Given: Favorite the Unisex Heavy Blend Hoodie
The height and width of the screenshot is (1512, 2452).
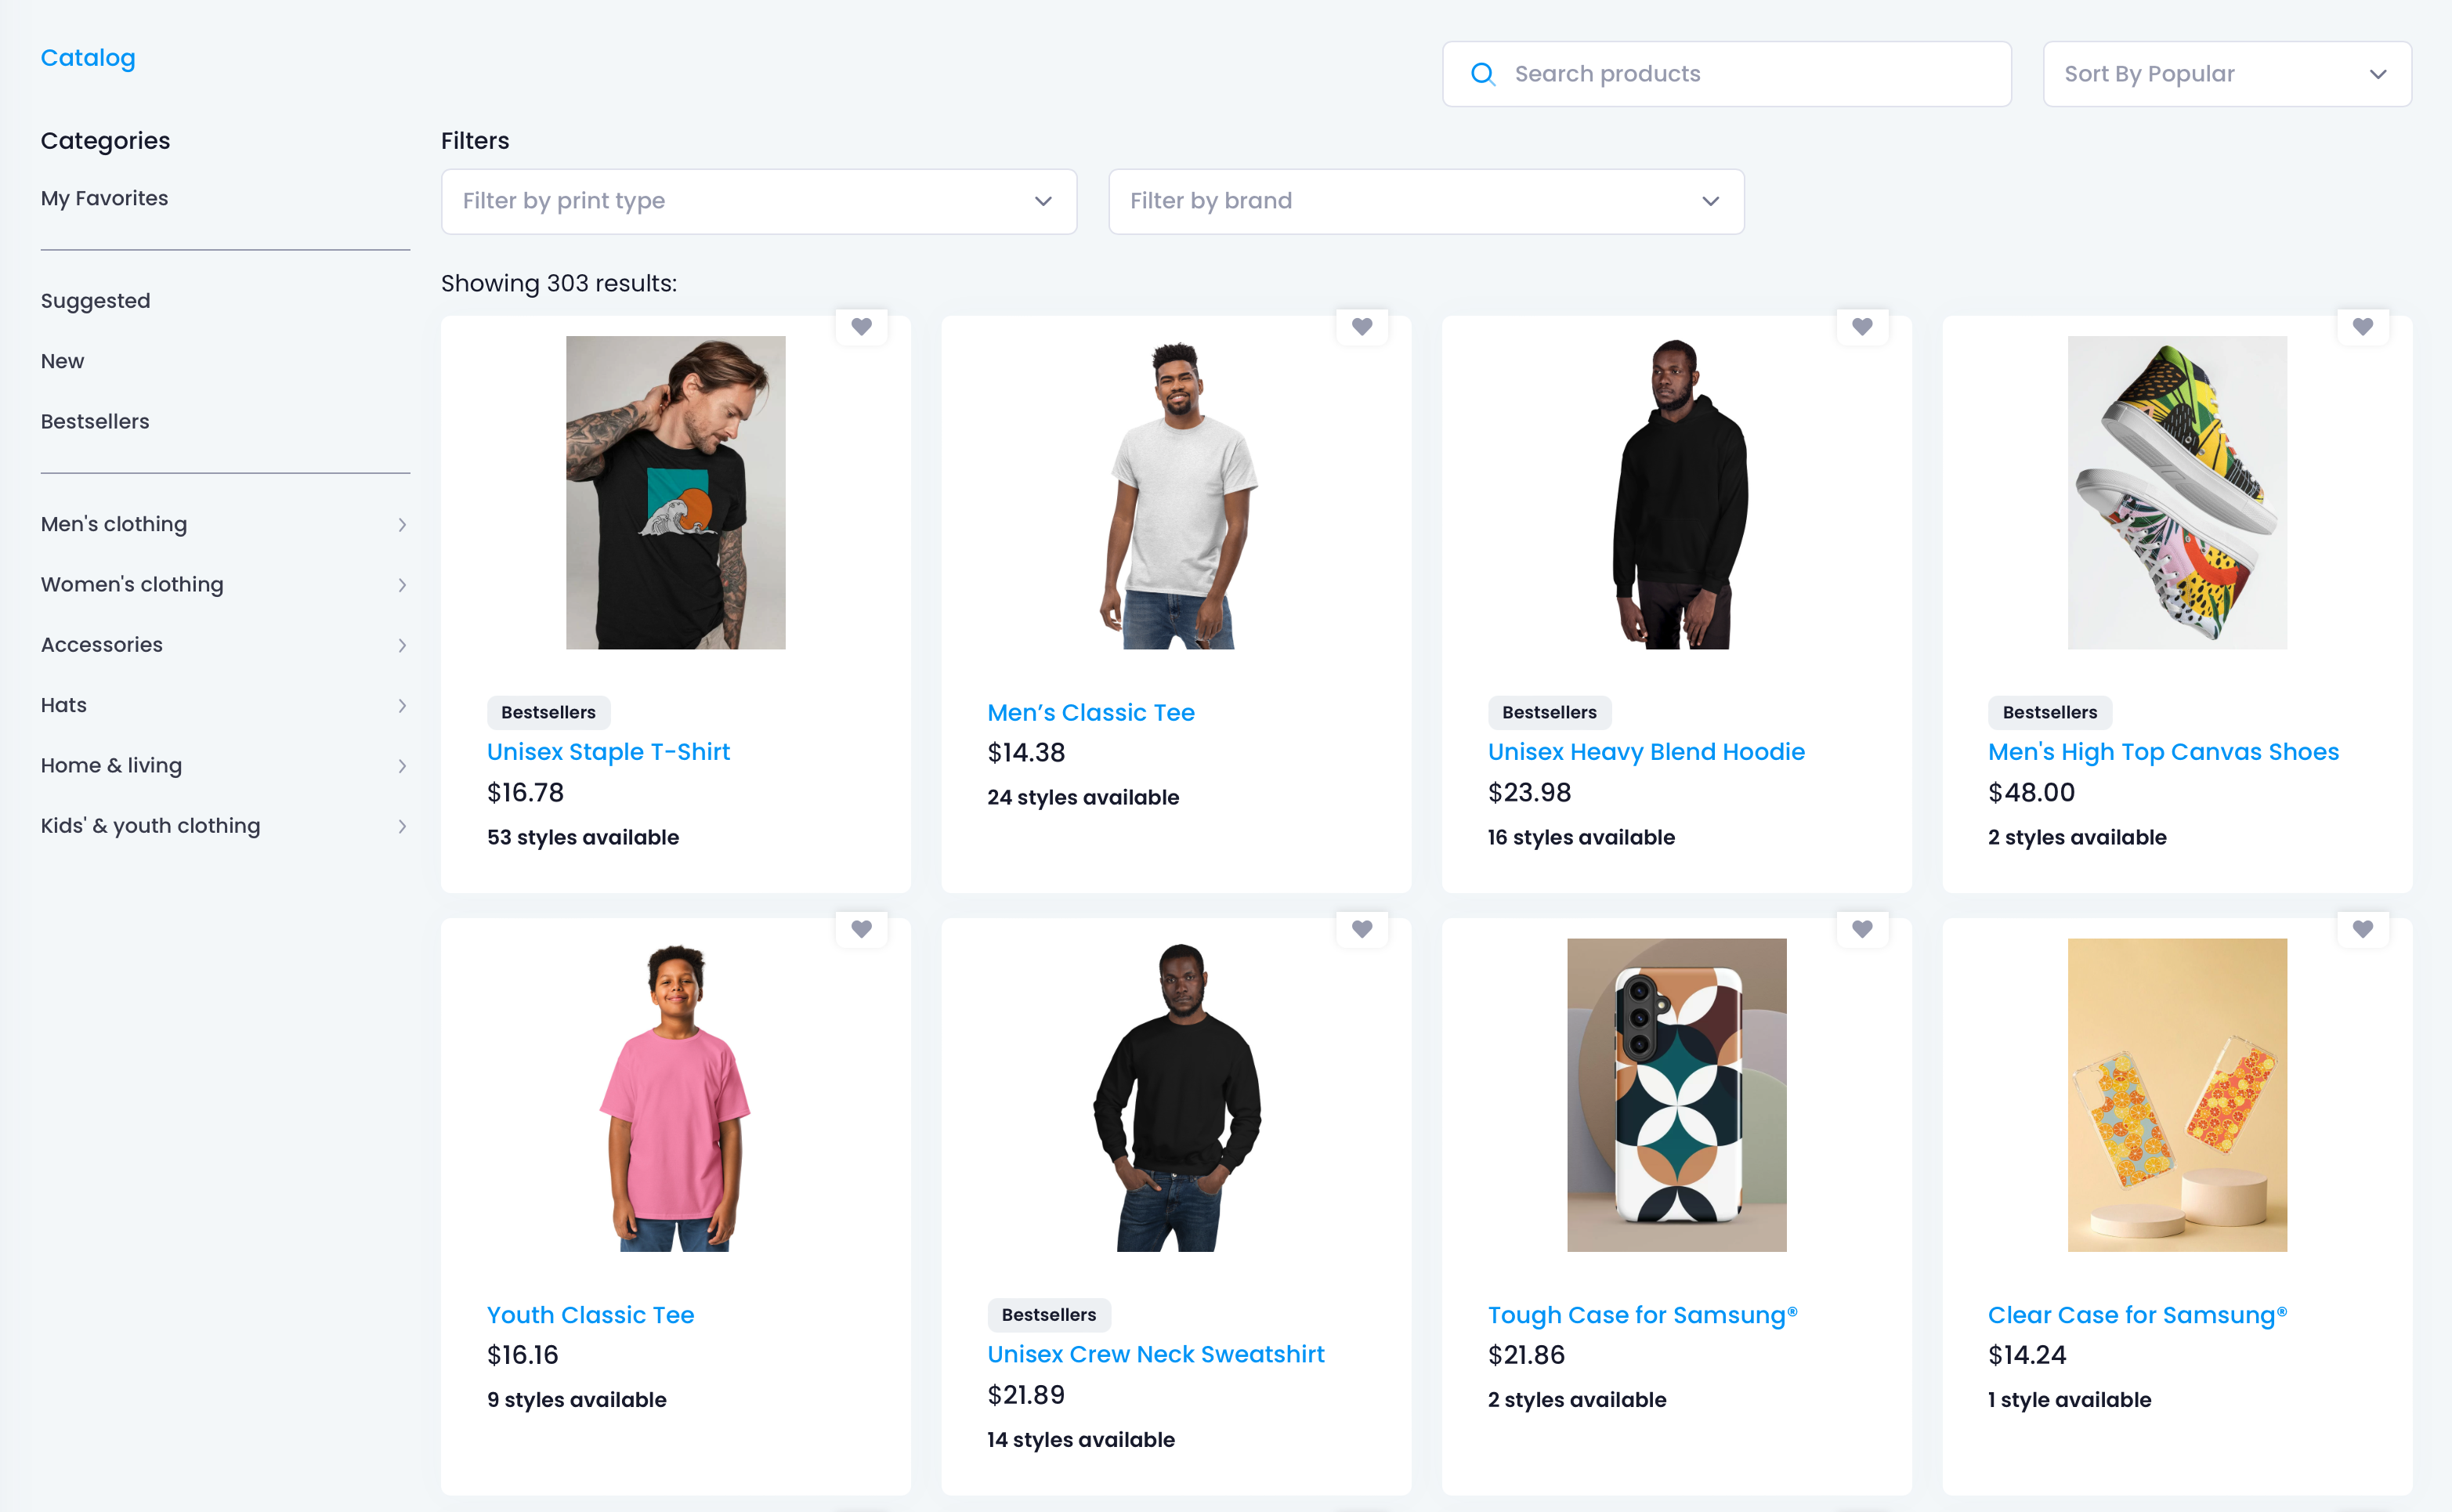Looking at the screenshot, I should pos(1862,326).
